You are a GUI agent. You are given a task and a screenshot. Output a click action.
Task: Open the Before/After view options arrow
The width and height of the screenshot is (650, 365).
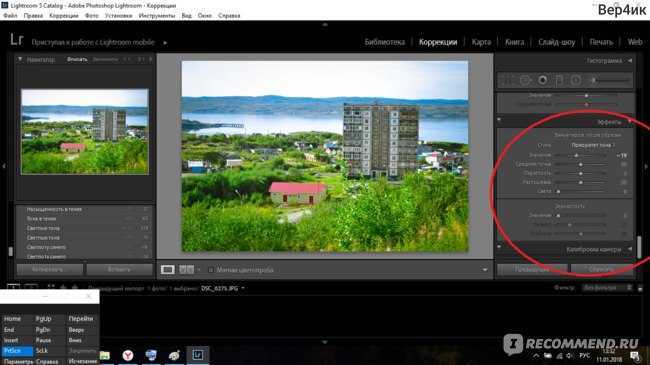coord(199,270)
